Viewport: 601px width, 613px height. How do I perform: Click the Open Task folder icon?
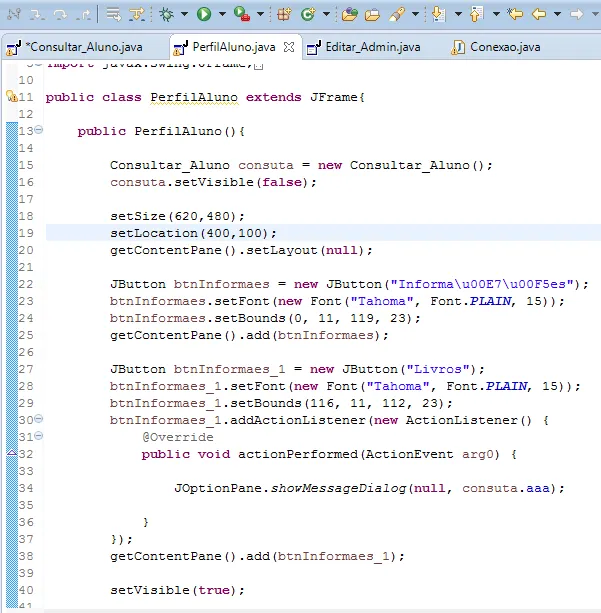coord(372,14)
